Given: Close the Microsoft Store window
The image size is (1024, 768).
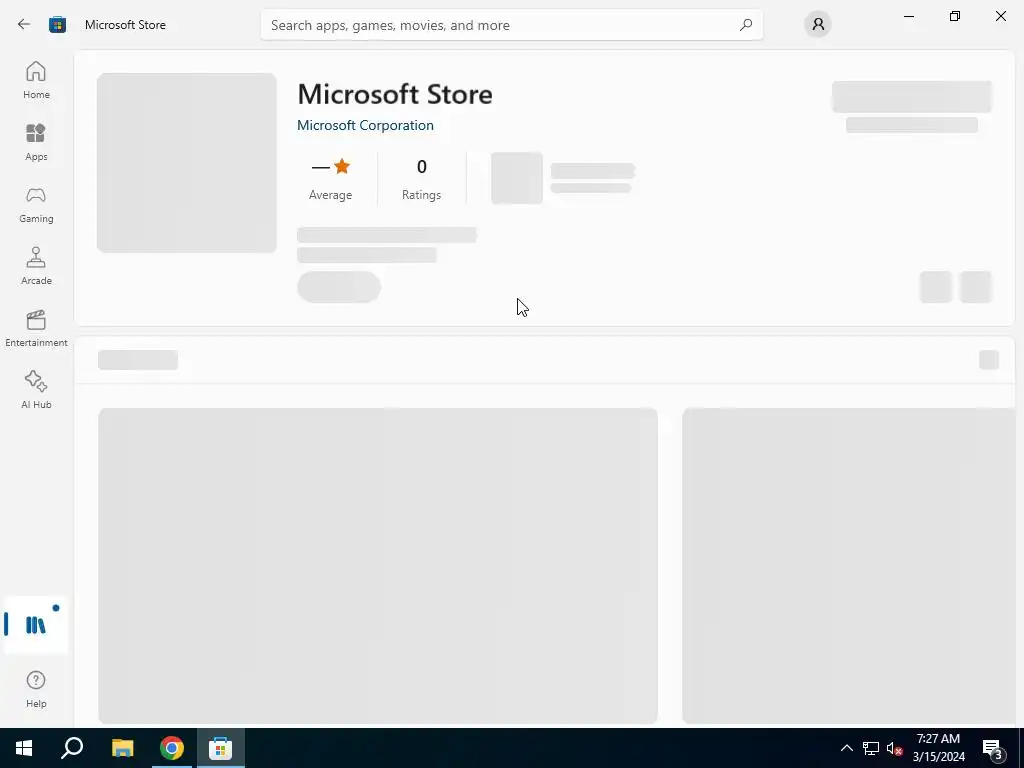Looking at the screenshot, I should point(1000,16).
